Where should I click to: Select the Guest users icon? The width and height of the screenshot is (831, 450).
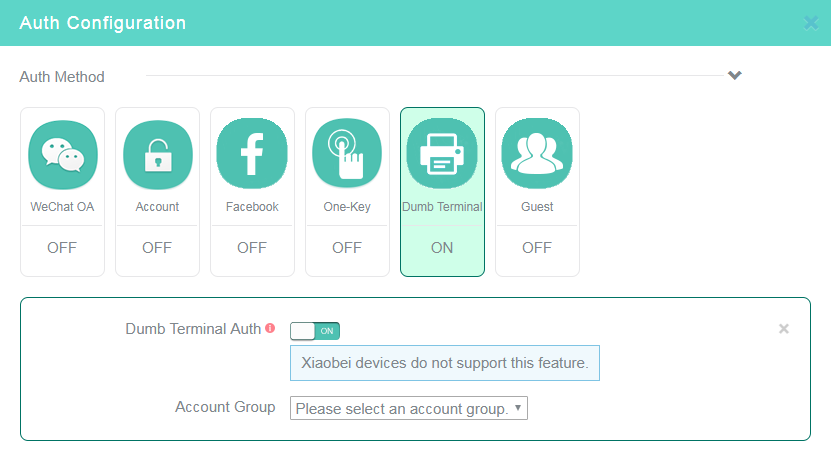[537, 154]
